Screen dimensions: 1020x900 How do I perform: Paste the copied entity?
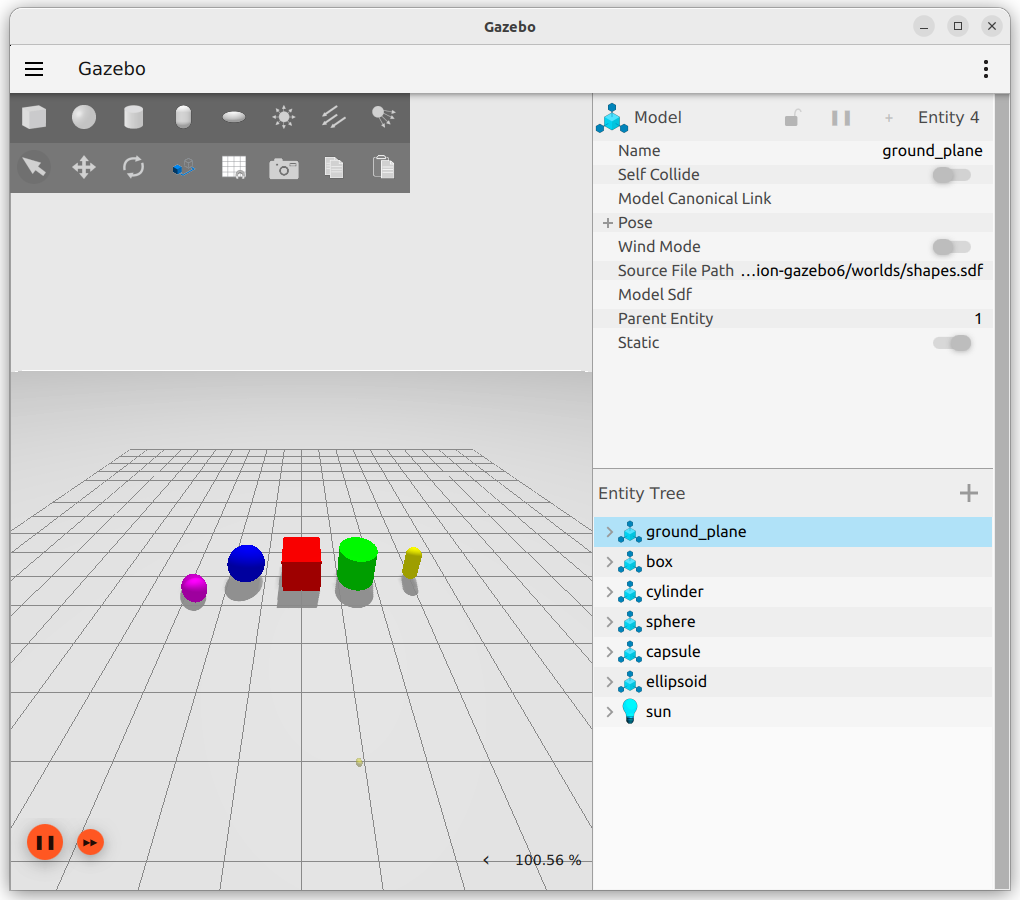tap(383, 167)
